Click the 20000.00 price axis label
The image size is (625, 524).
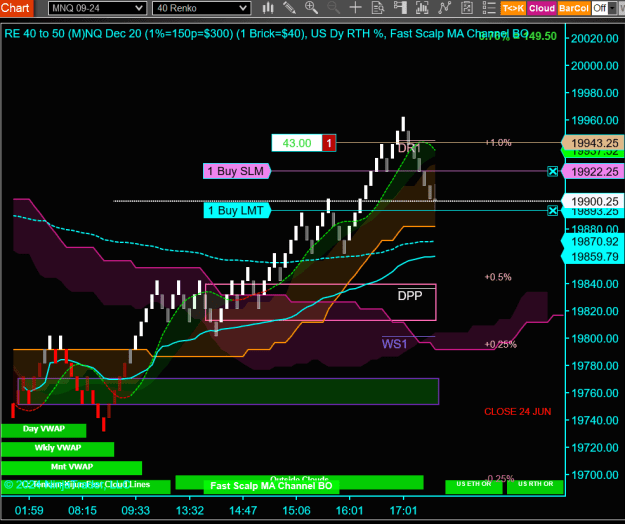594,66
